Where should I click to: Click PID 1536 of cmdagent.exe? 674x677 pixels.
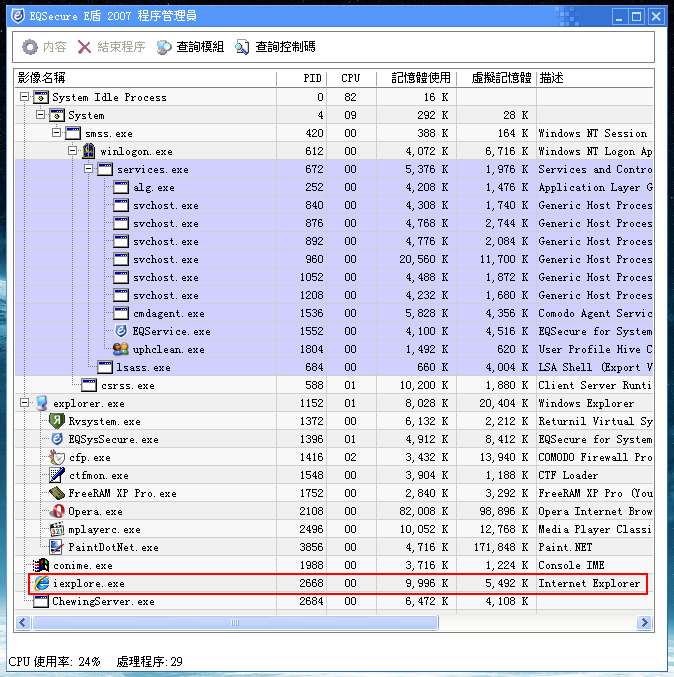pyautogui.click(x=311, y=313)
